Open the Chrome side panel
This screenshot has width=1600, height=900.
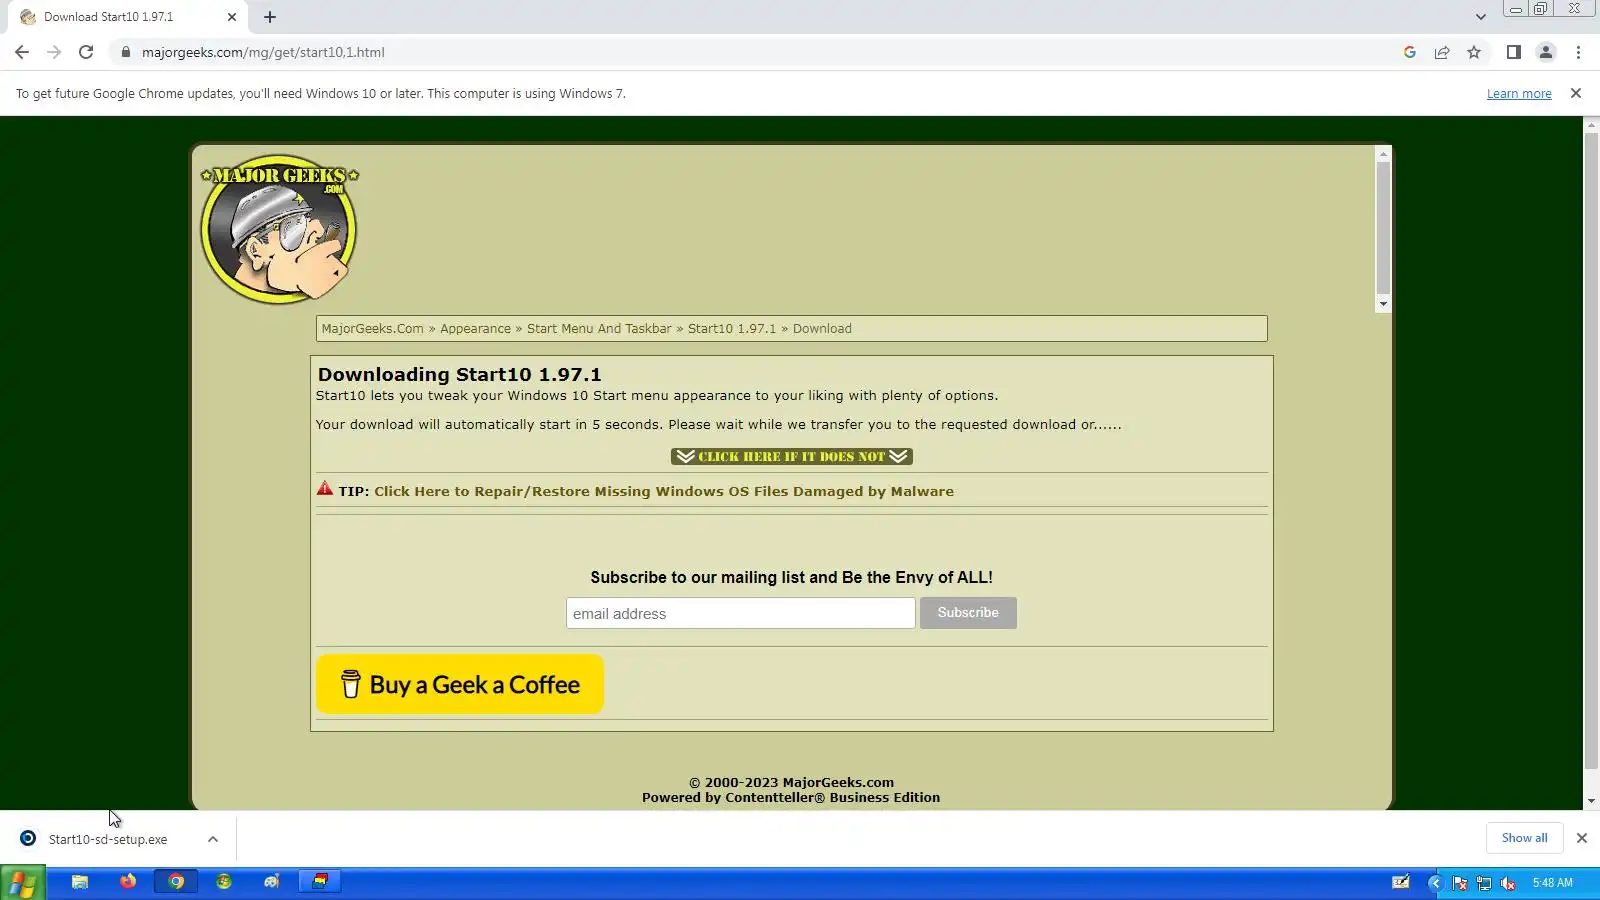point(1514,52)
